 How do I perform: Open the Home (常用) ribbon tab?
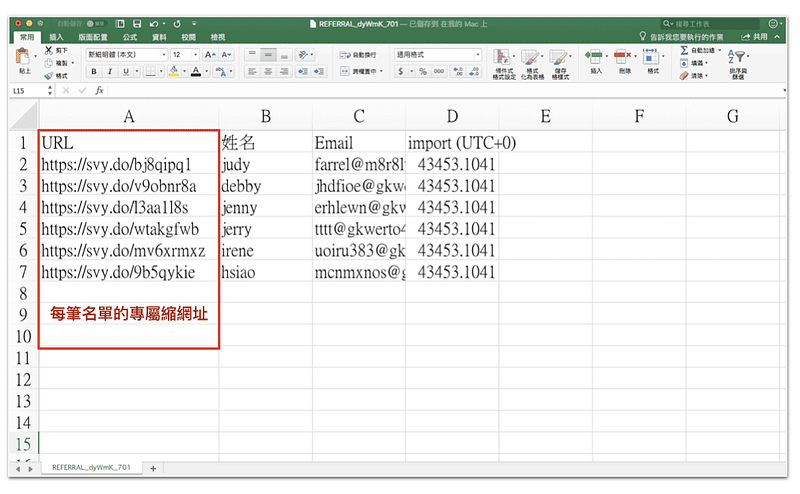[27, 37]
